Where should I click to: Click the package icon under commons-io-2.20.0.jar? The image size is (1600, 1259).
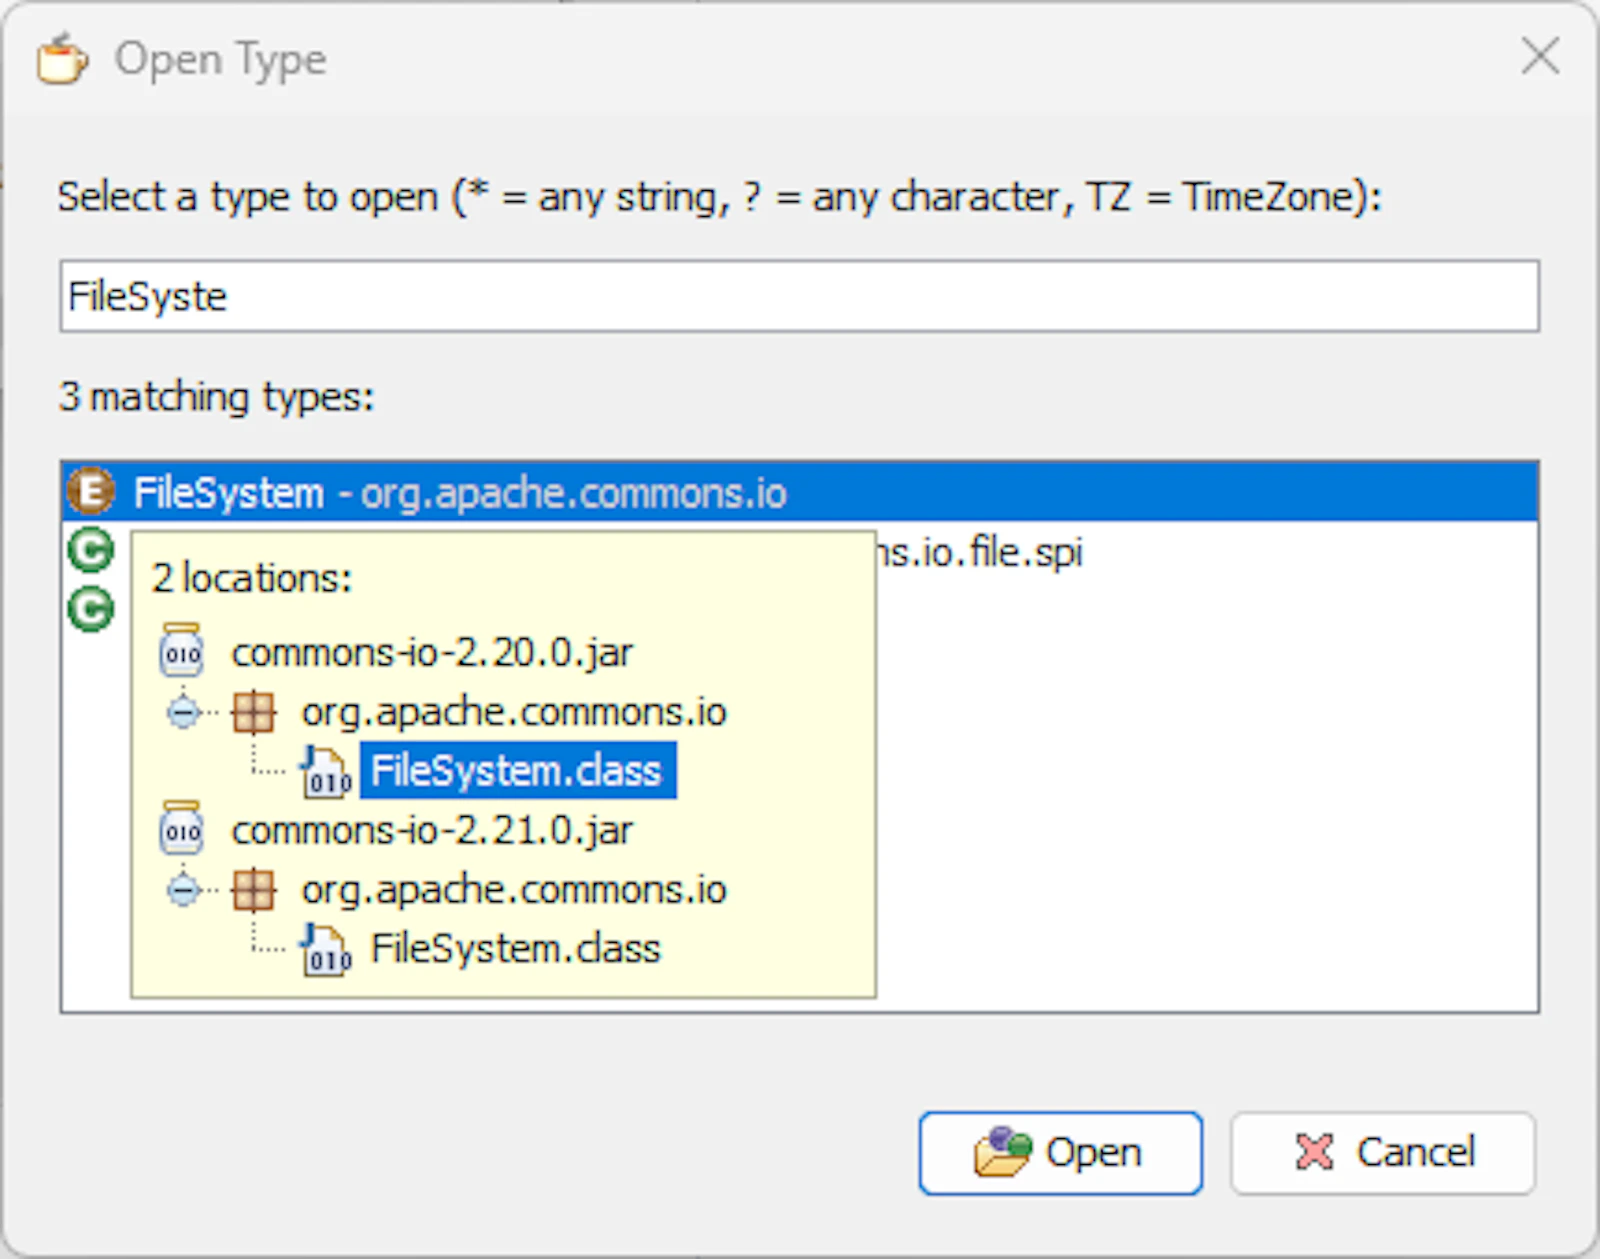click(253, 712)
